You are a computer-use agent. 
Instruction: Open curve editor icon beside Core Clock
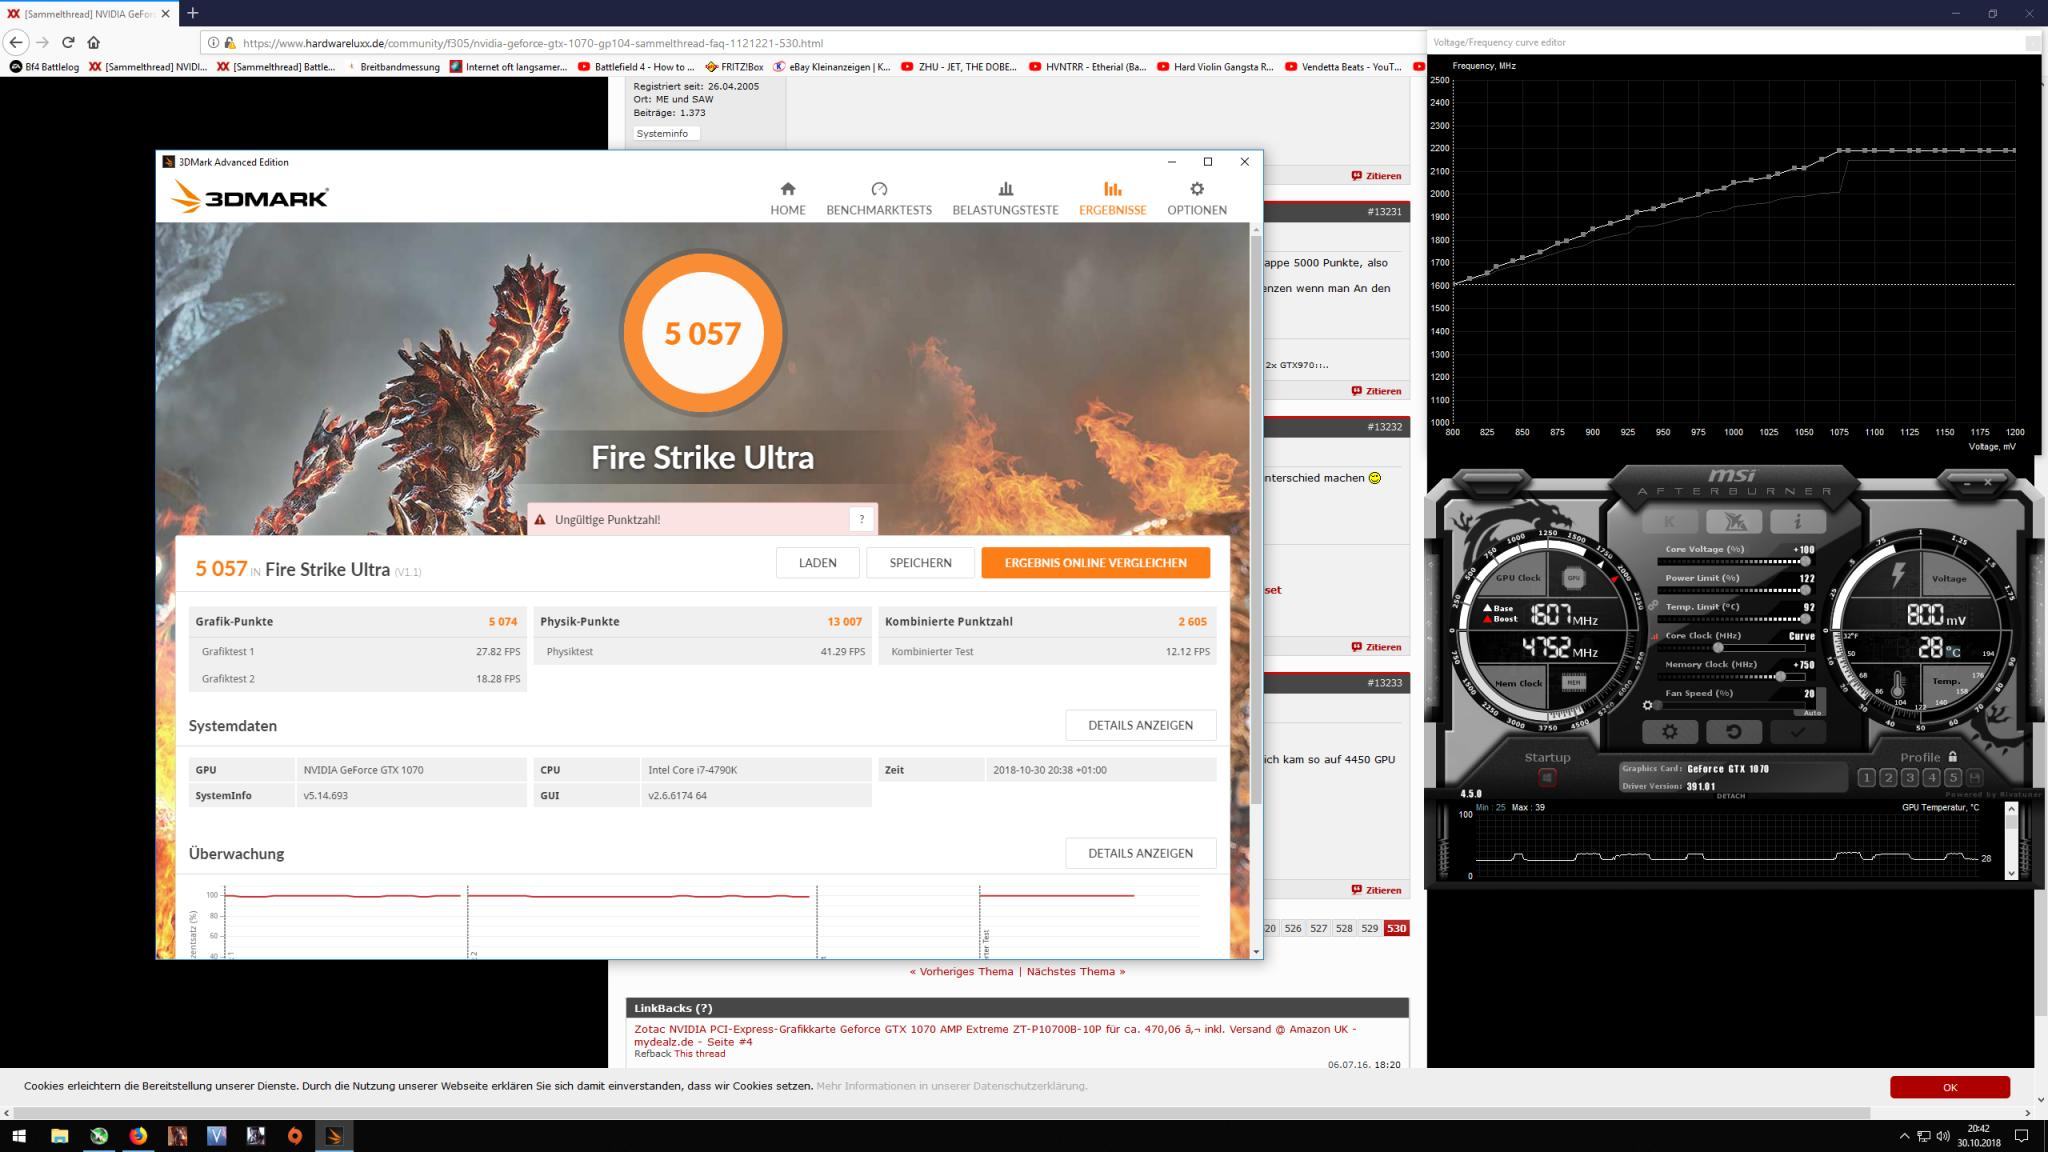click(1655, 636)
